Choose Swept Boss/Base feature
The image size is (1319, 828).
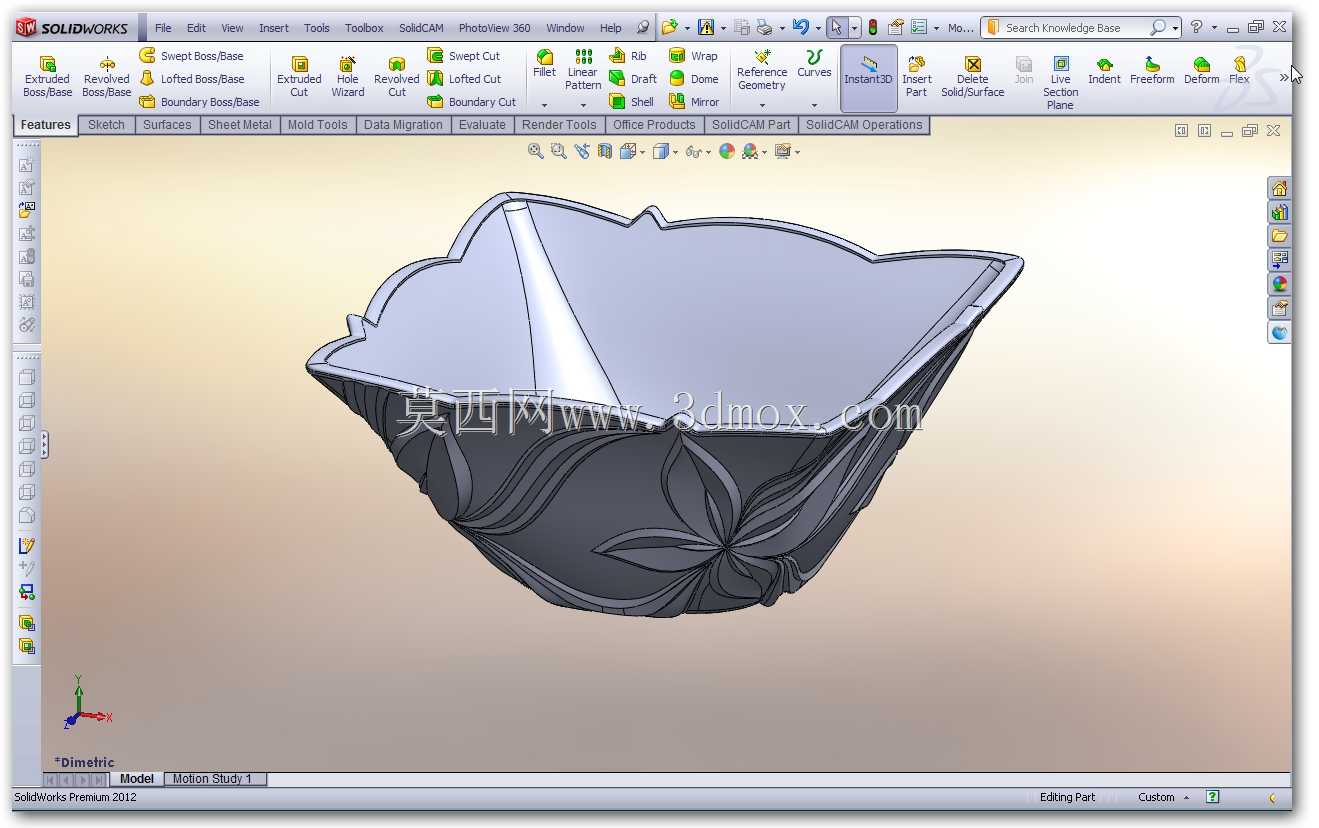(191, 56)
